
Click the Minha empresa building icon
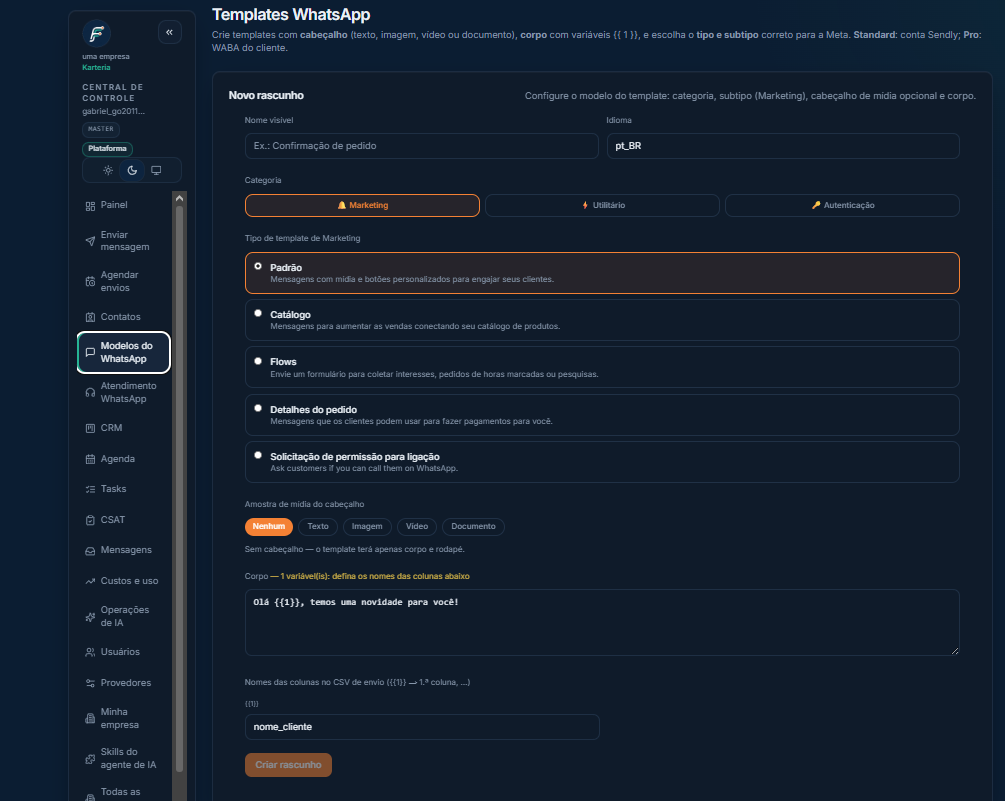click(x=90, y=719)
